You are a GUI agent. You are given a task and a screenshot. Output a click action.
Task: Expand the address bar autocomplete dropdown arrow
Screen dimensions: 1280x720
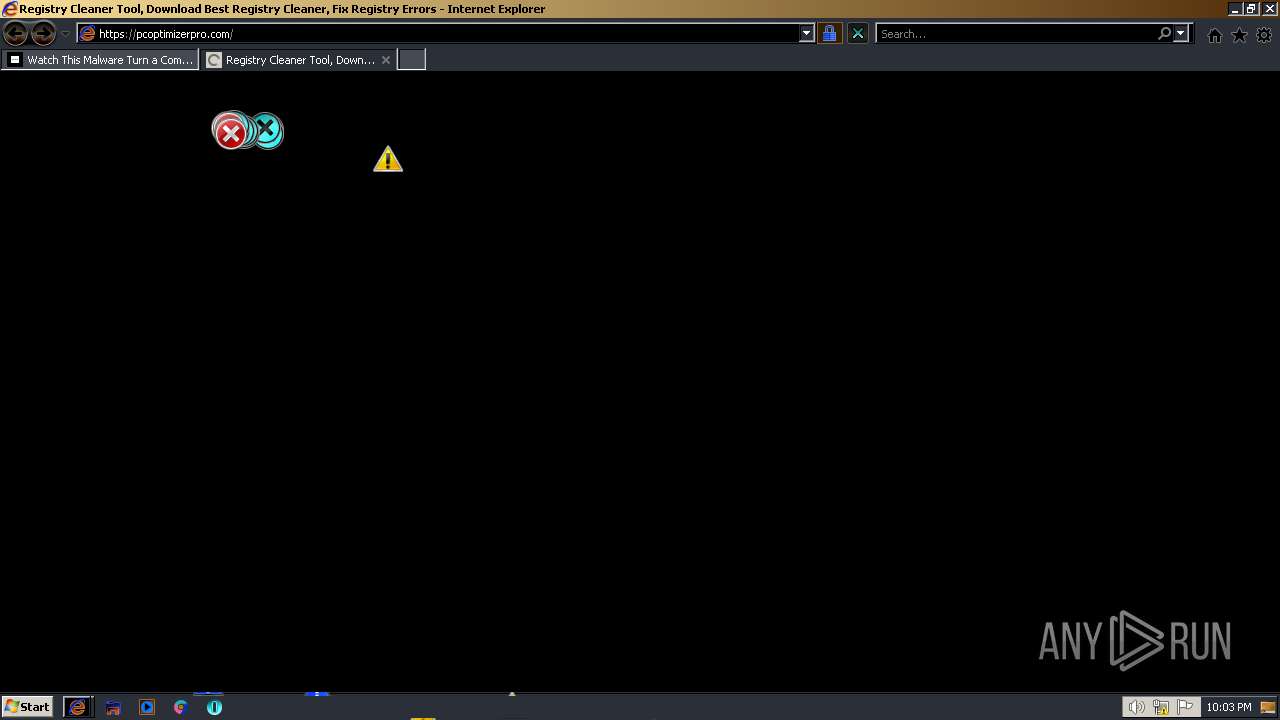(x=807, y=34)
